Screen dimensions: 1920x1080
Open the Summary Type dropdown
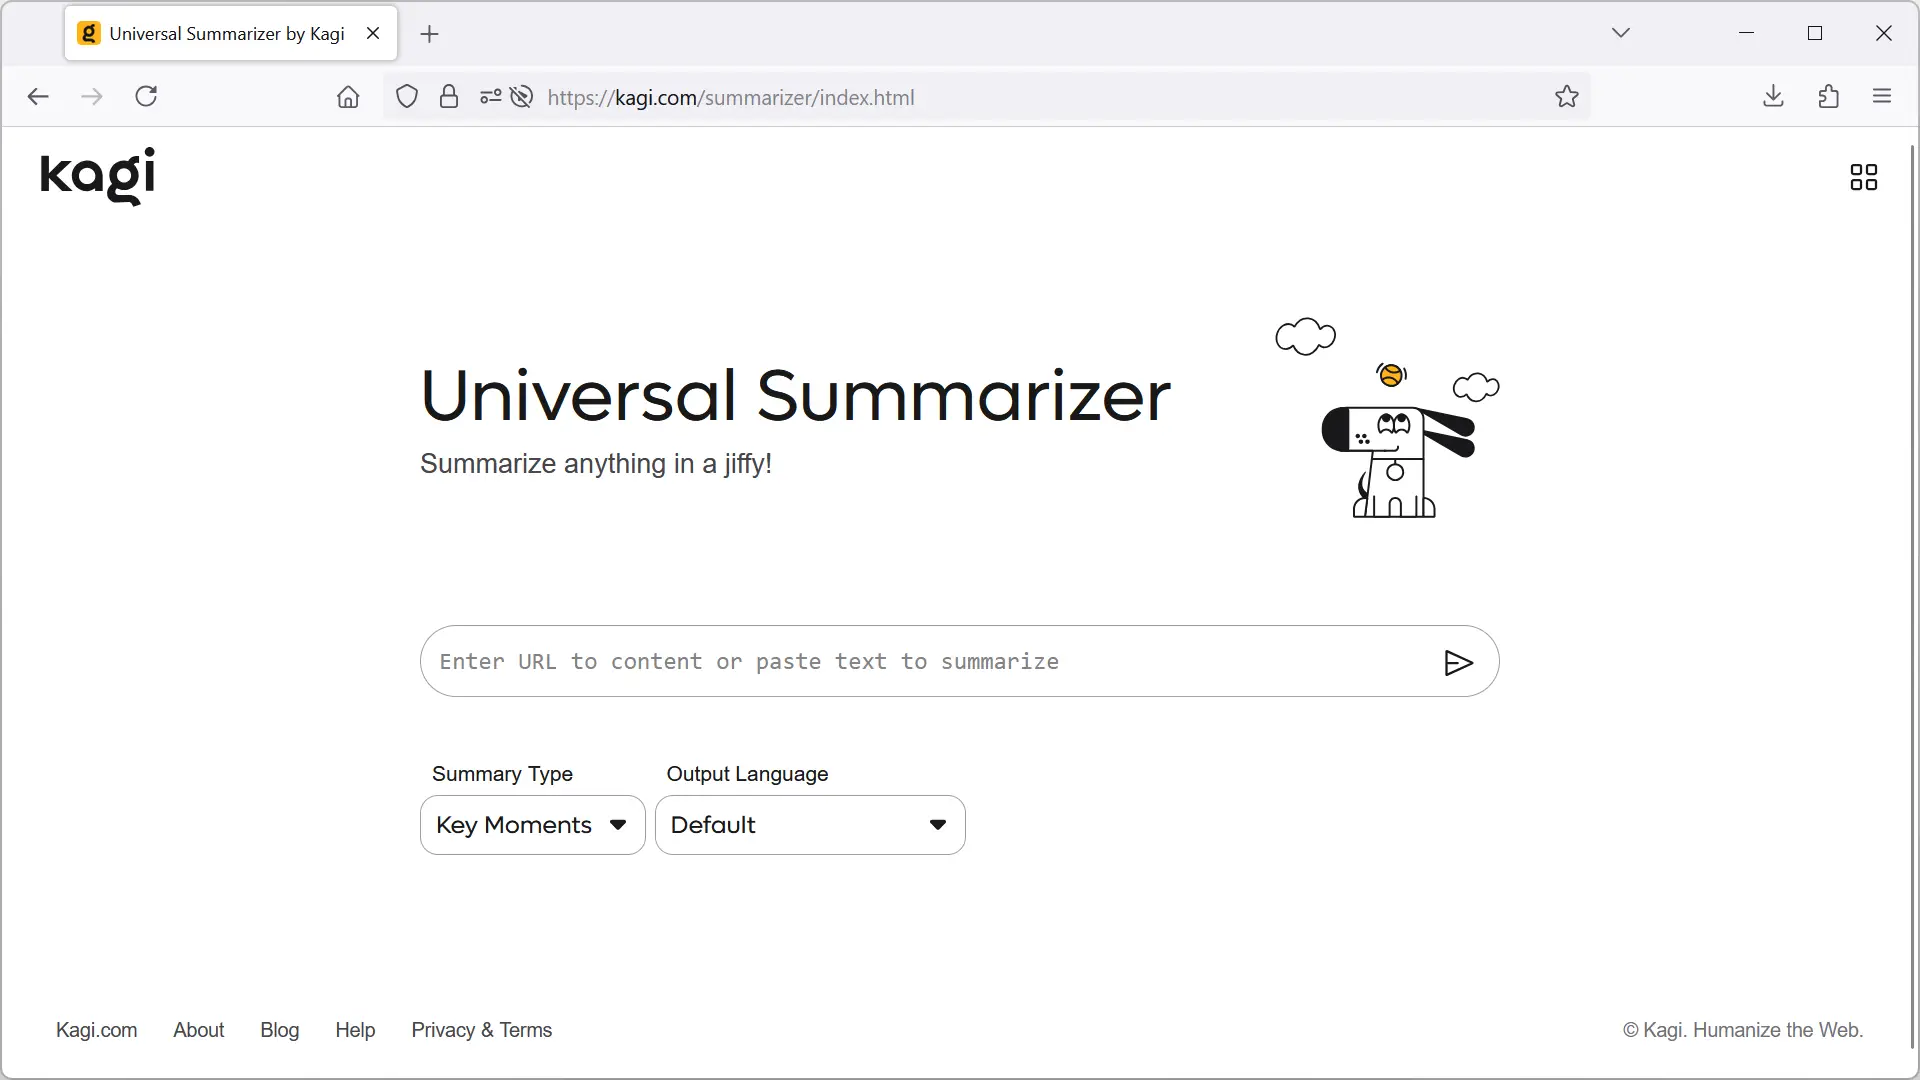[533, 825]
